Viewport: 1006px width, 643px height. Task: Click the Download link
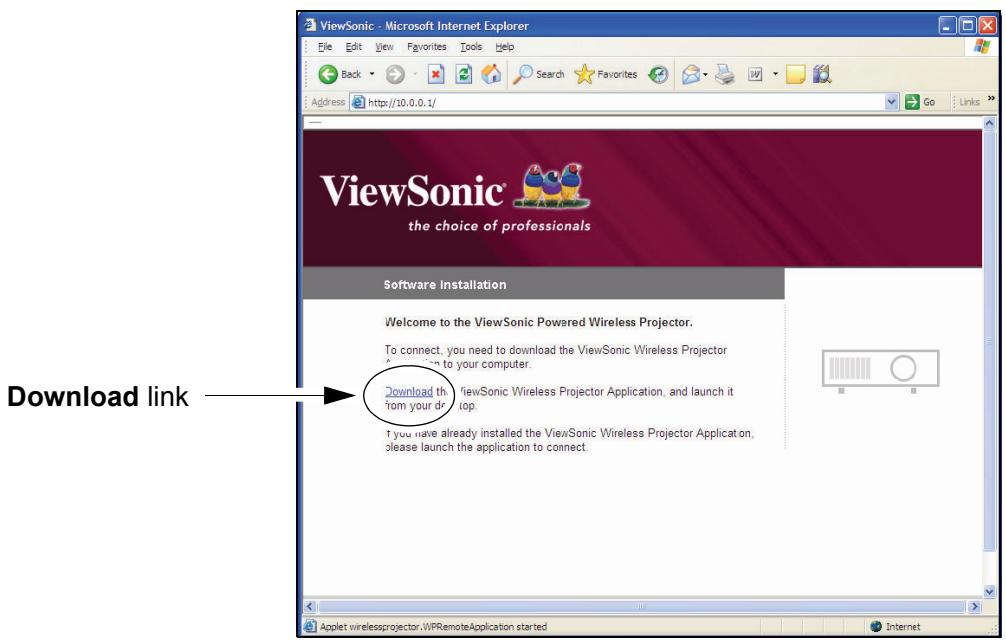click(409, 391)
